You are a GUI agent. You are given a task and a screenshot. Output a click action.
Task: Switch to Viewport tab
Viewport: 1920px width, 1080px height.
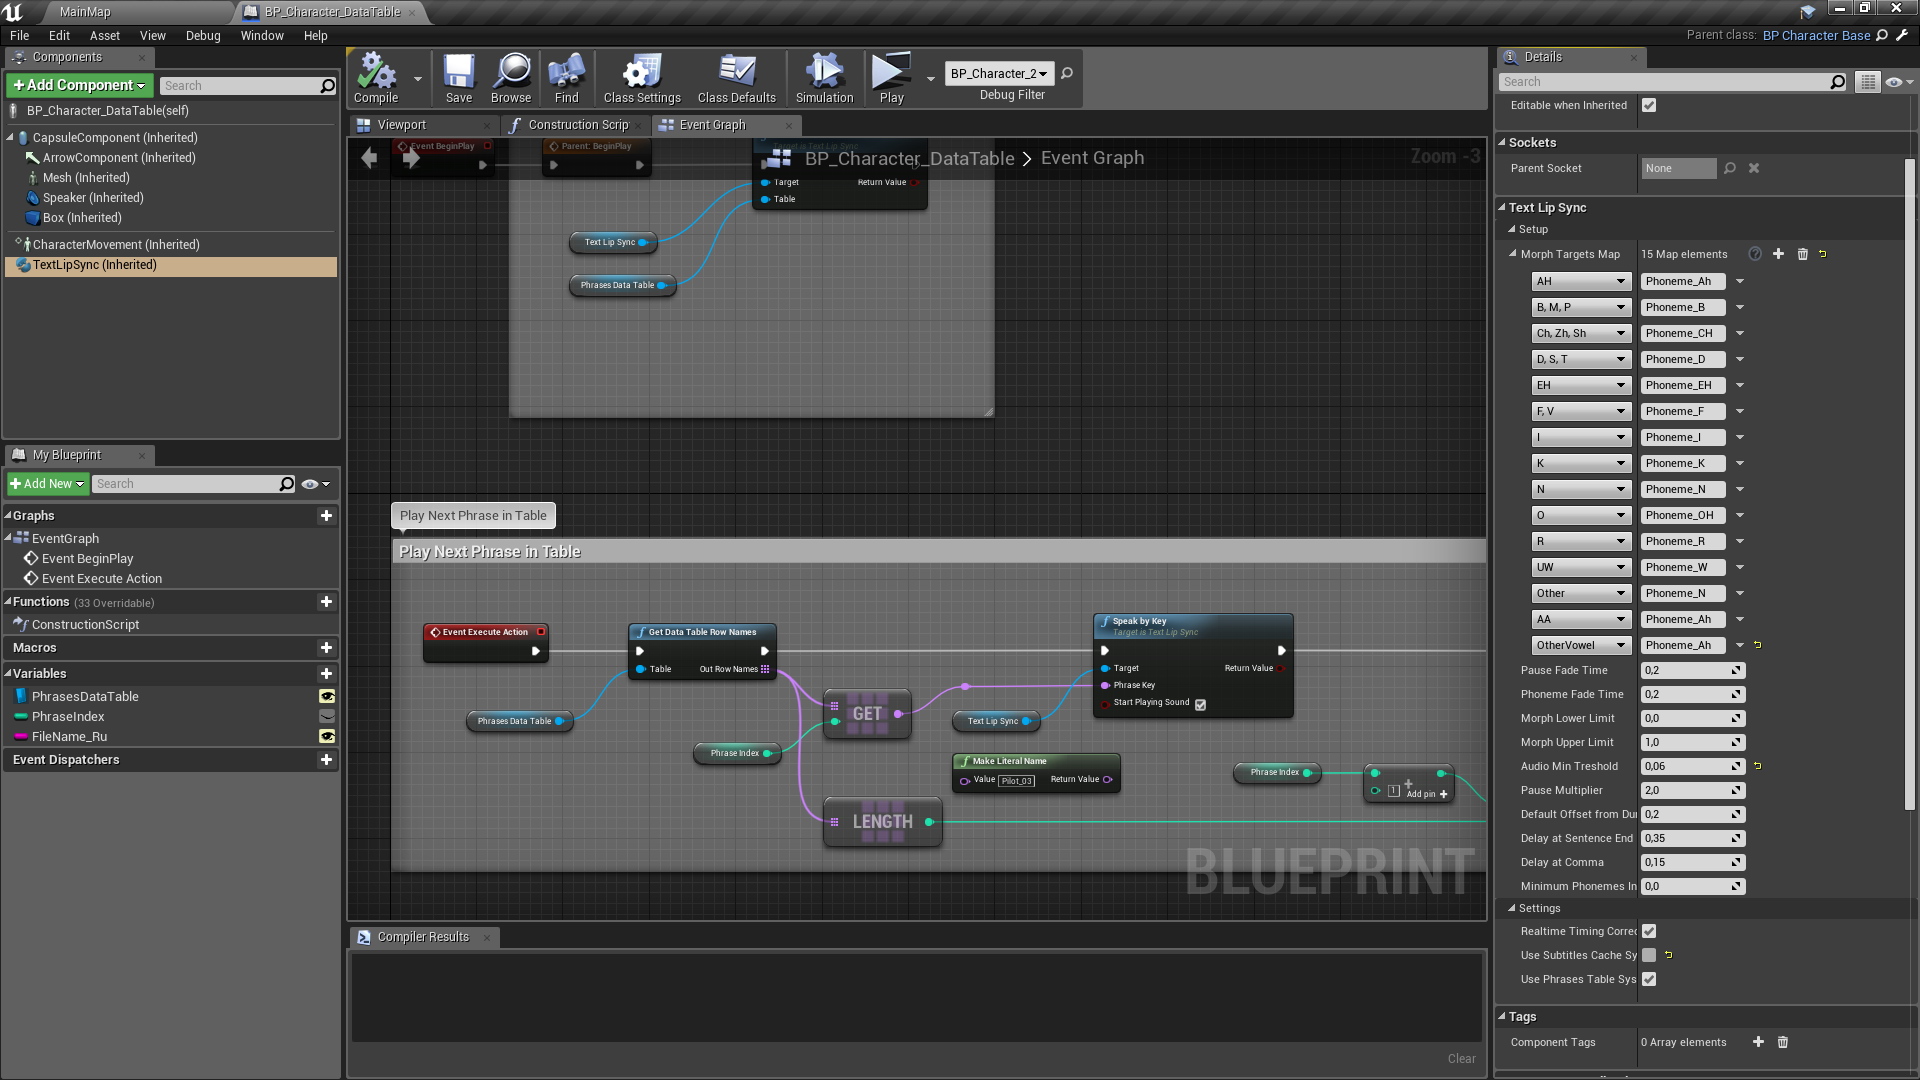point(401,124)
